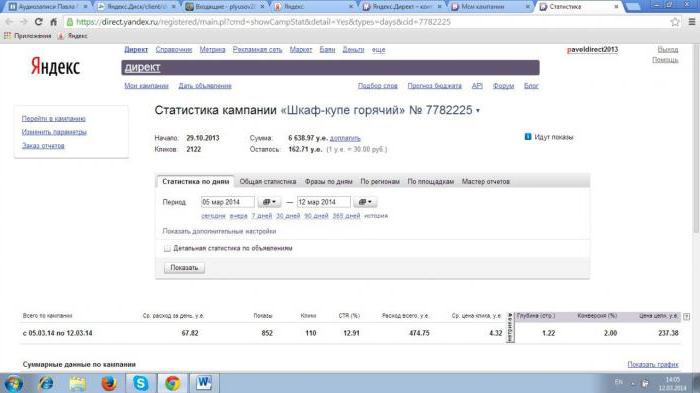The height and width of the screenshot is (393, 700).
Task: Launch Firefox from the taskbar
Action: tap(108, 383)
